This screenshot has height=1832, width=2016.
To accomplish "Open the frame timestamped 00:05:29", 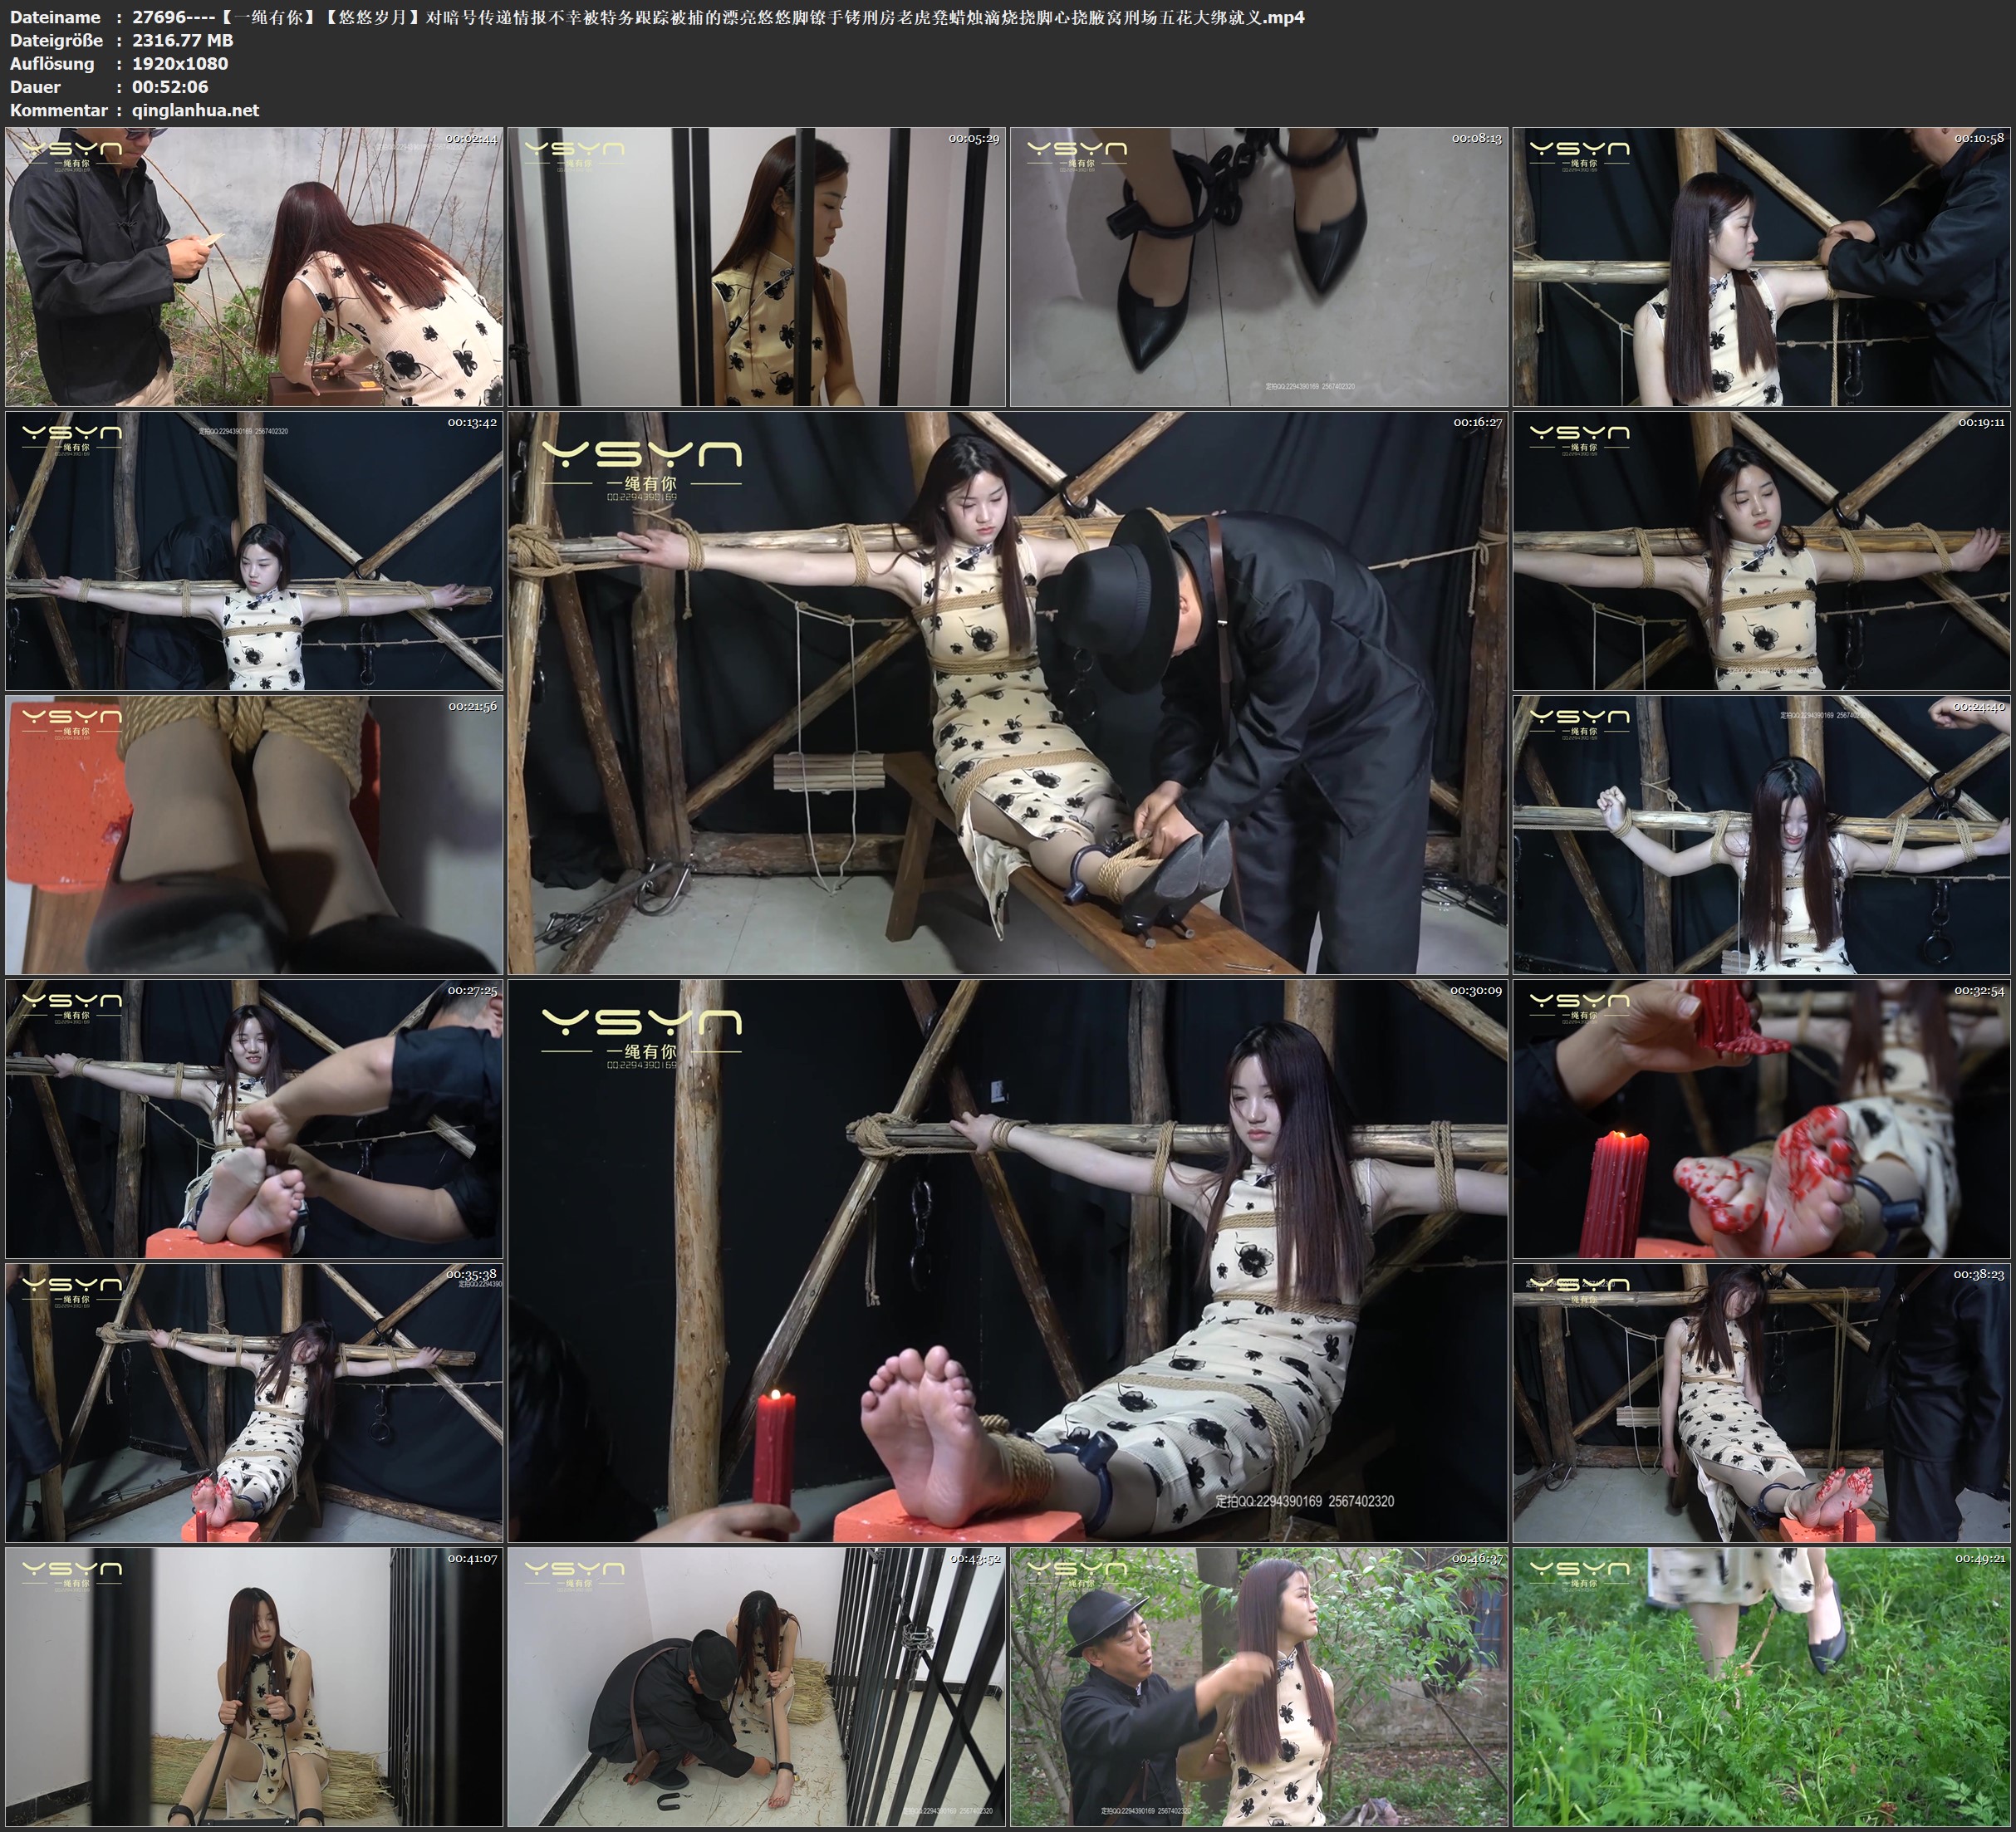I will 756,266.
